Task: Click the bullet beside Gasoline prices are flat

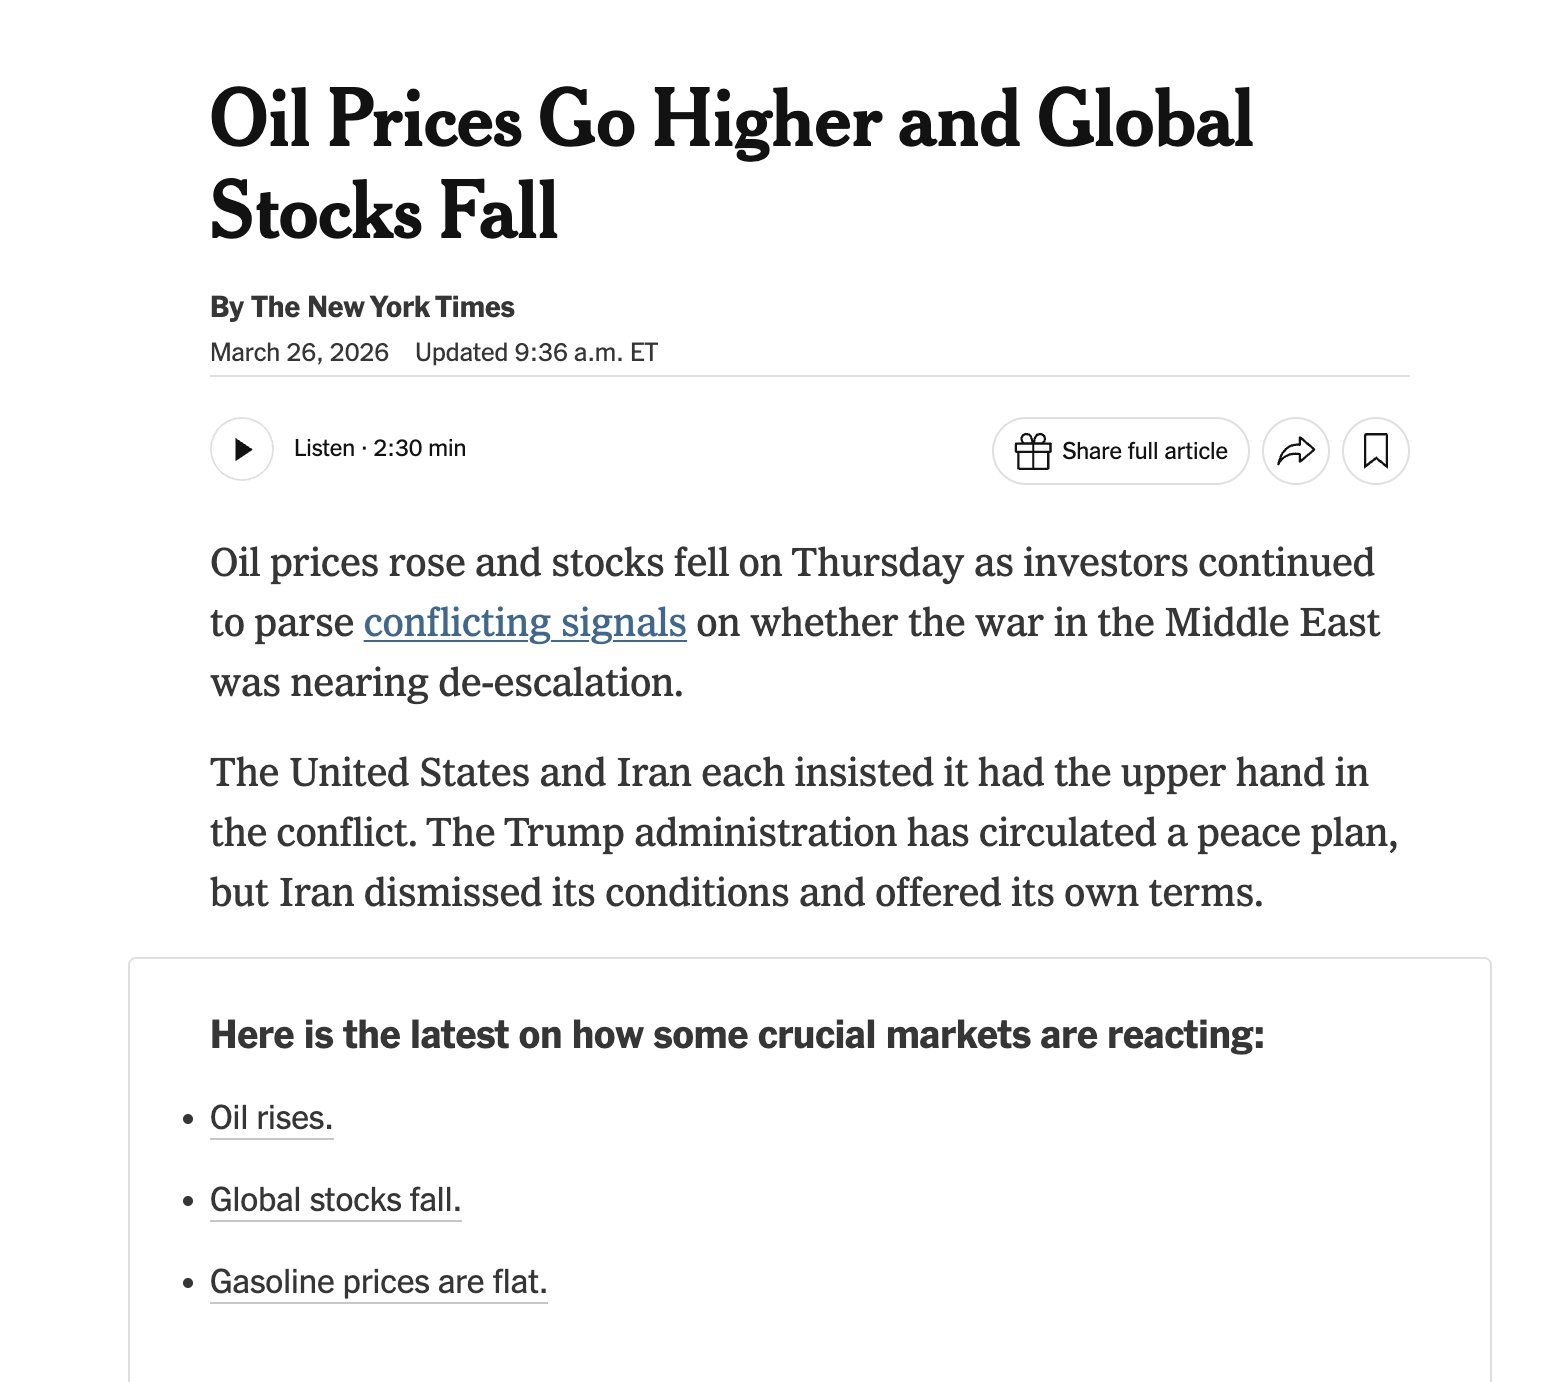Action: (x=188, y=1283)
